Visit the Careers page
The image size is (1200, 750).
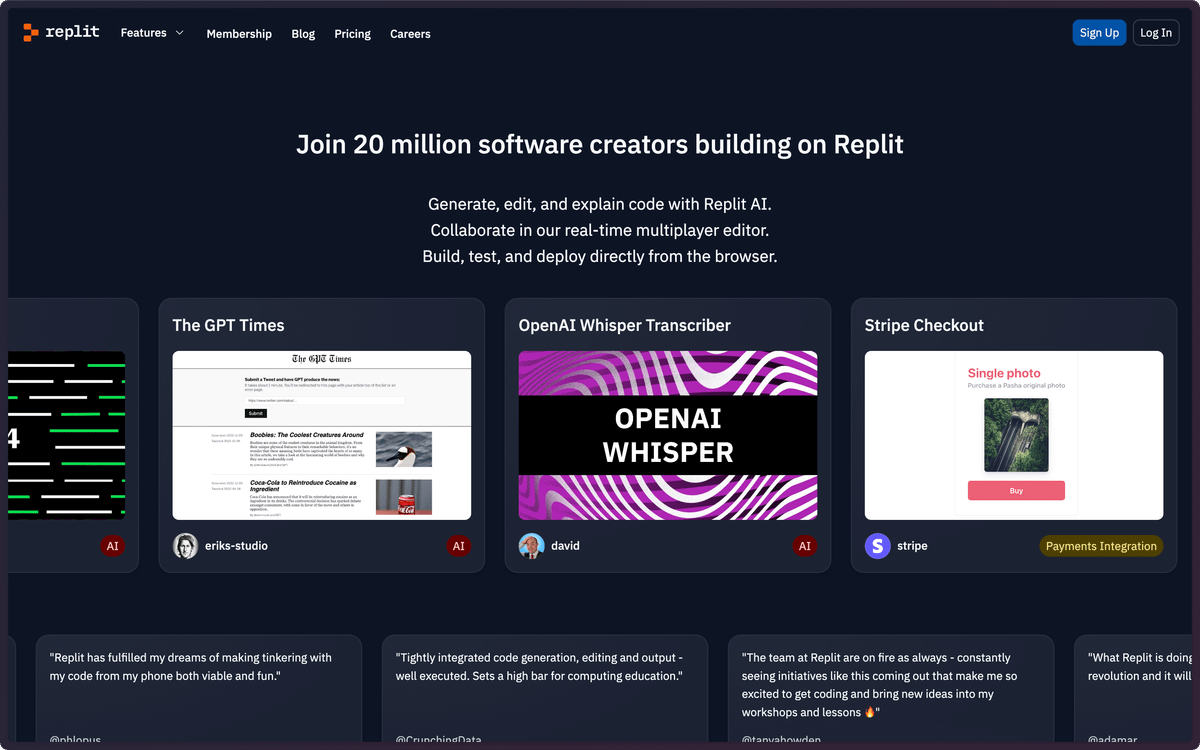pyautogui.click(x=410, y=34)
